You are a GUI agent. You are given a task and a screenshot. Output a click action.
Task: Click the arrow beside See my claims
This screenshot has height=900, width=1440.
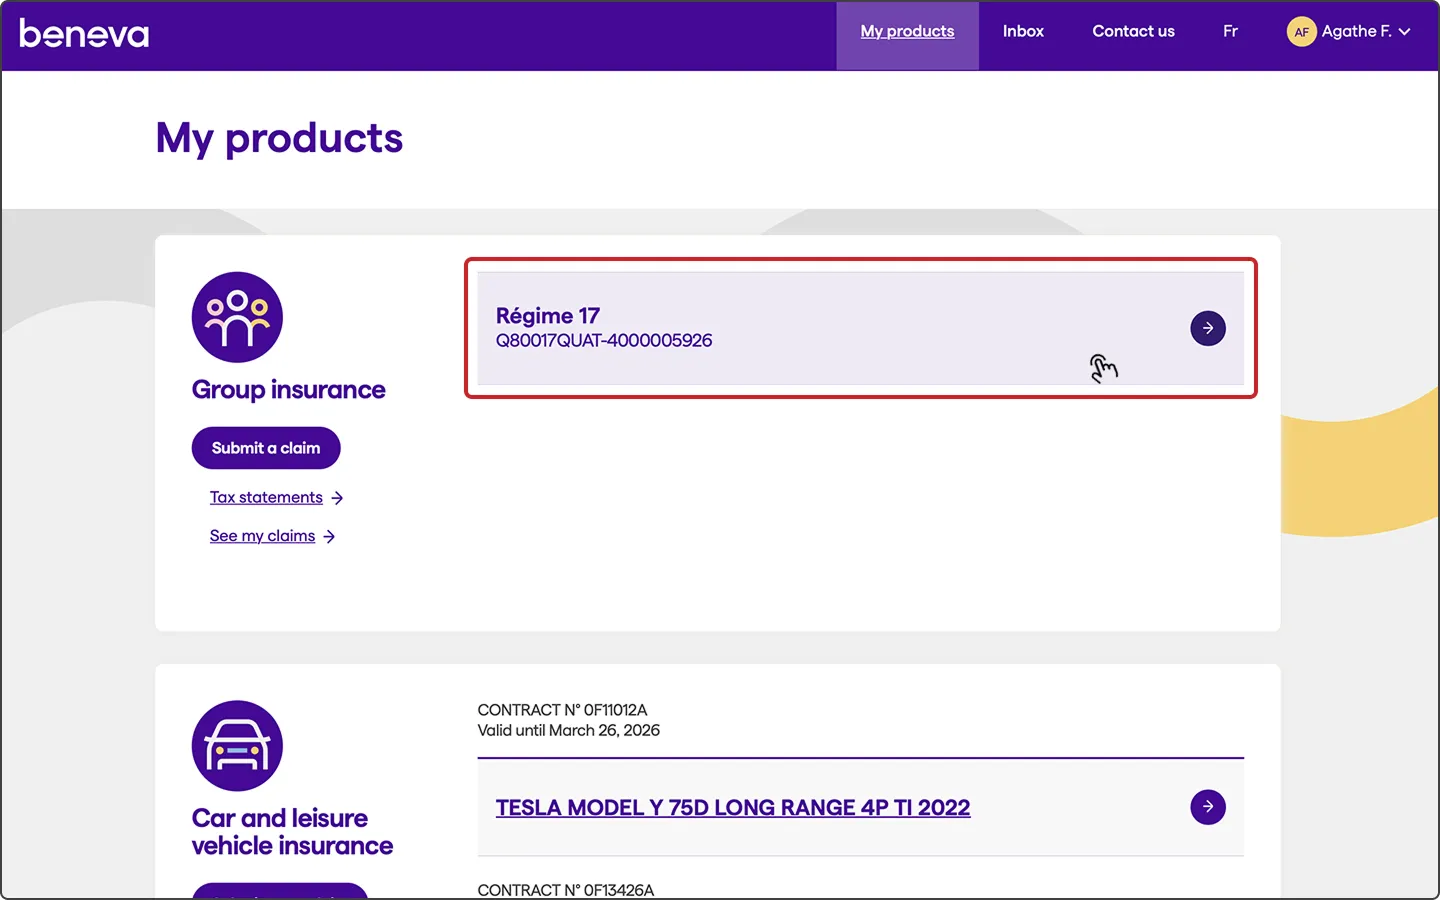pyautogui.click(x=330, y=537)
